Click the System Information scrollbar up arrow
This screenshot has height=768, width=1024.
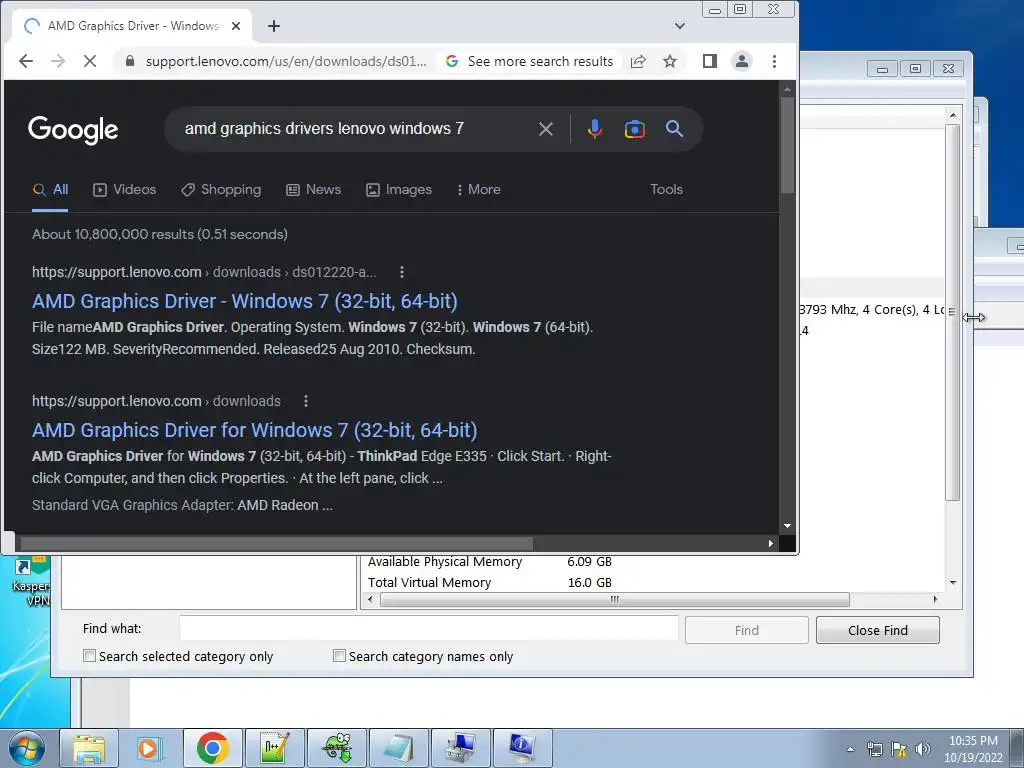(x=953, y=115)
